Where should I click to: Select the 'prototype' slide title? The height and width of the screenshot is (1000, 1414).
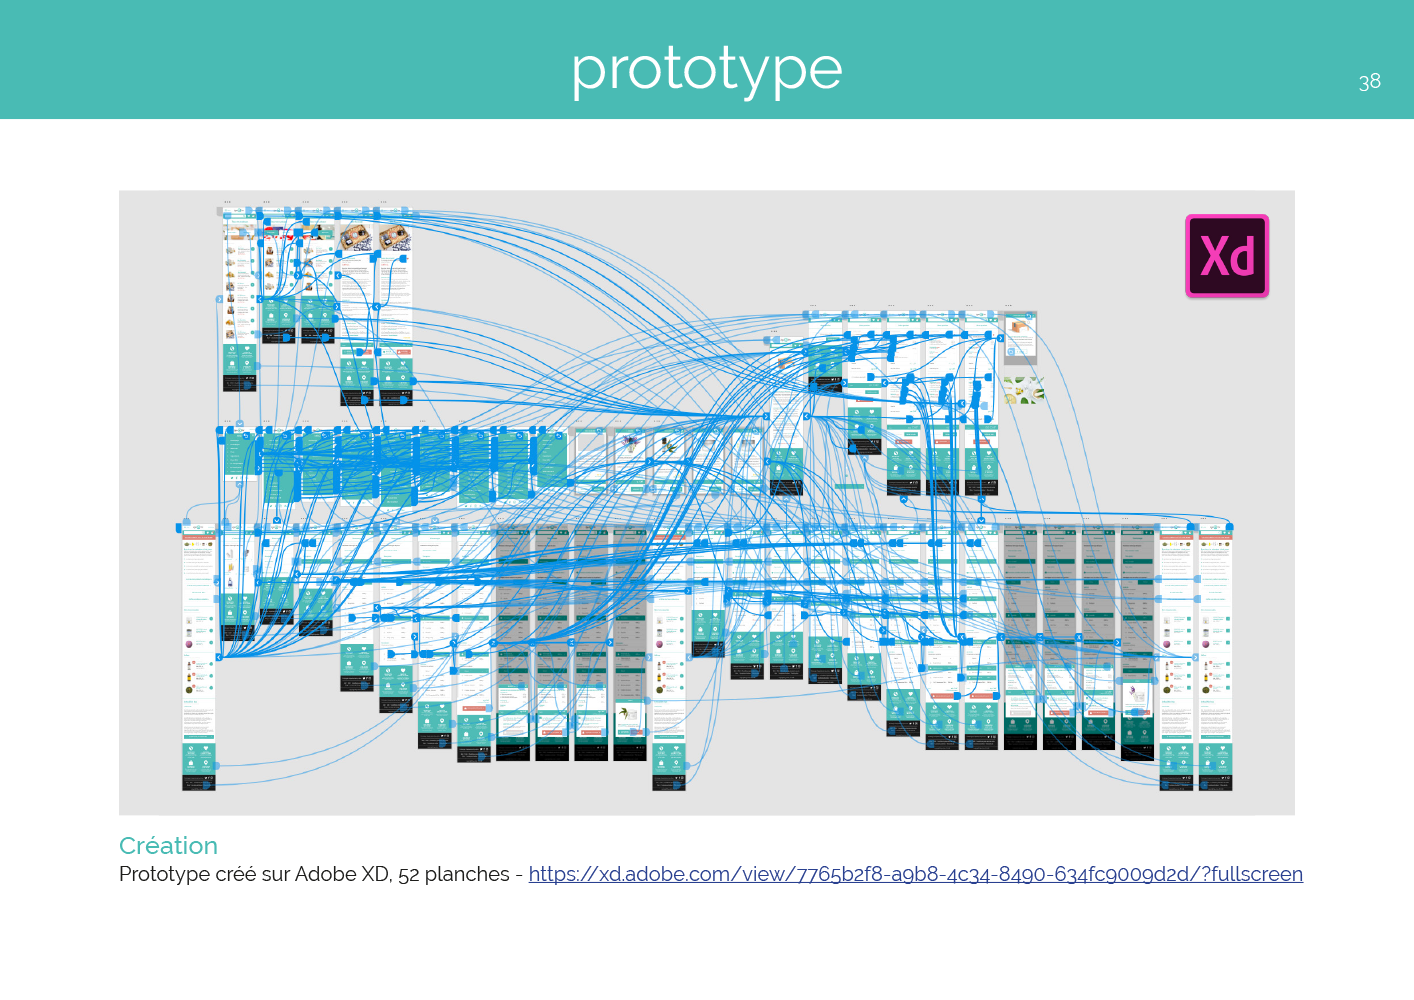pos(707,70)
